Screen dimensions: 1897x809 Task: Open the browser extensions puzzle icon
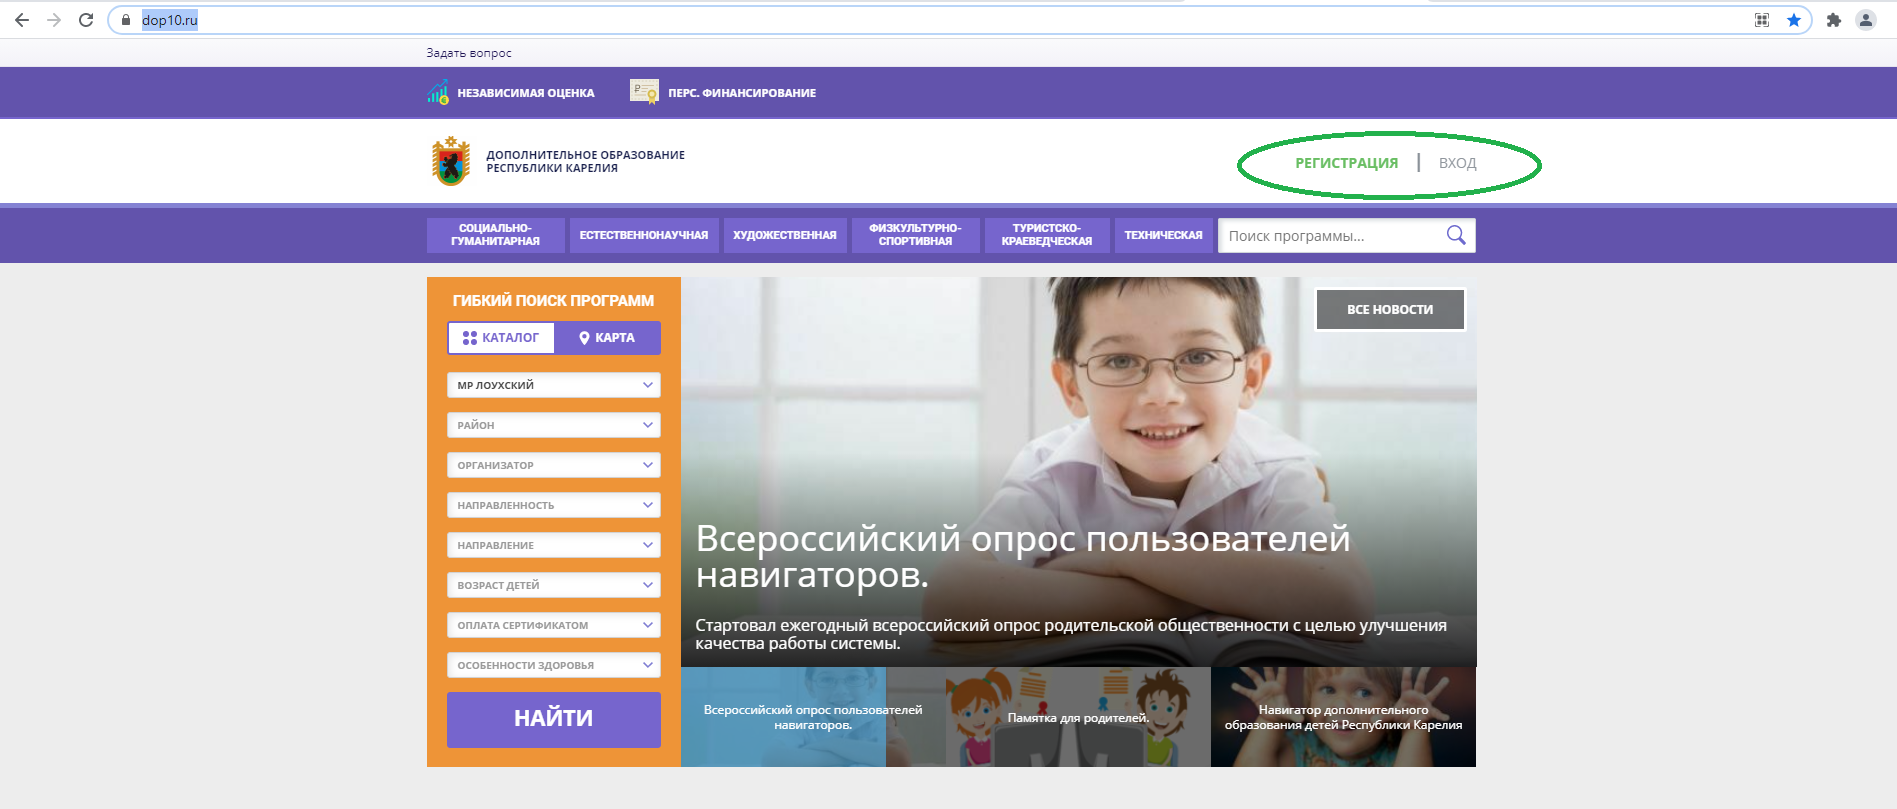coord(1834,20)
